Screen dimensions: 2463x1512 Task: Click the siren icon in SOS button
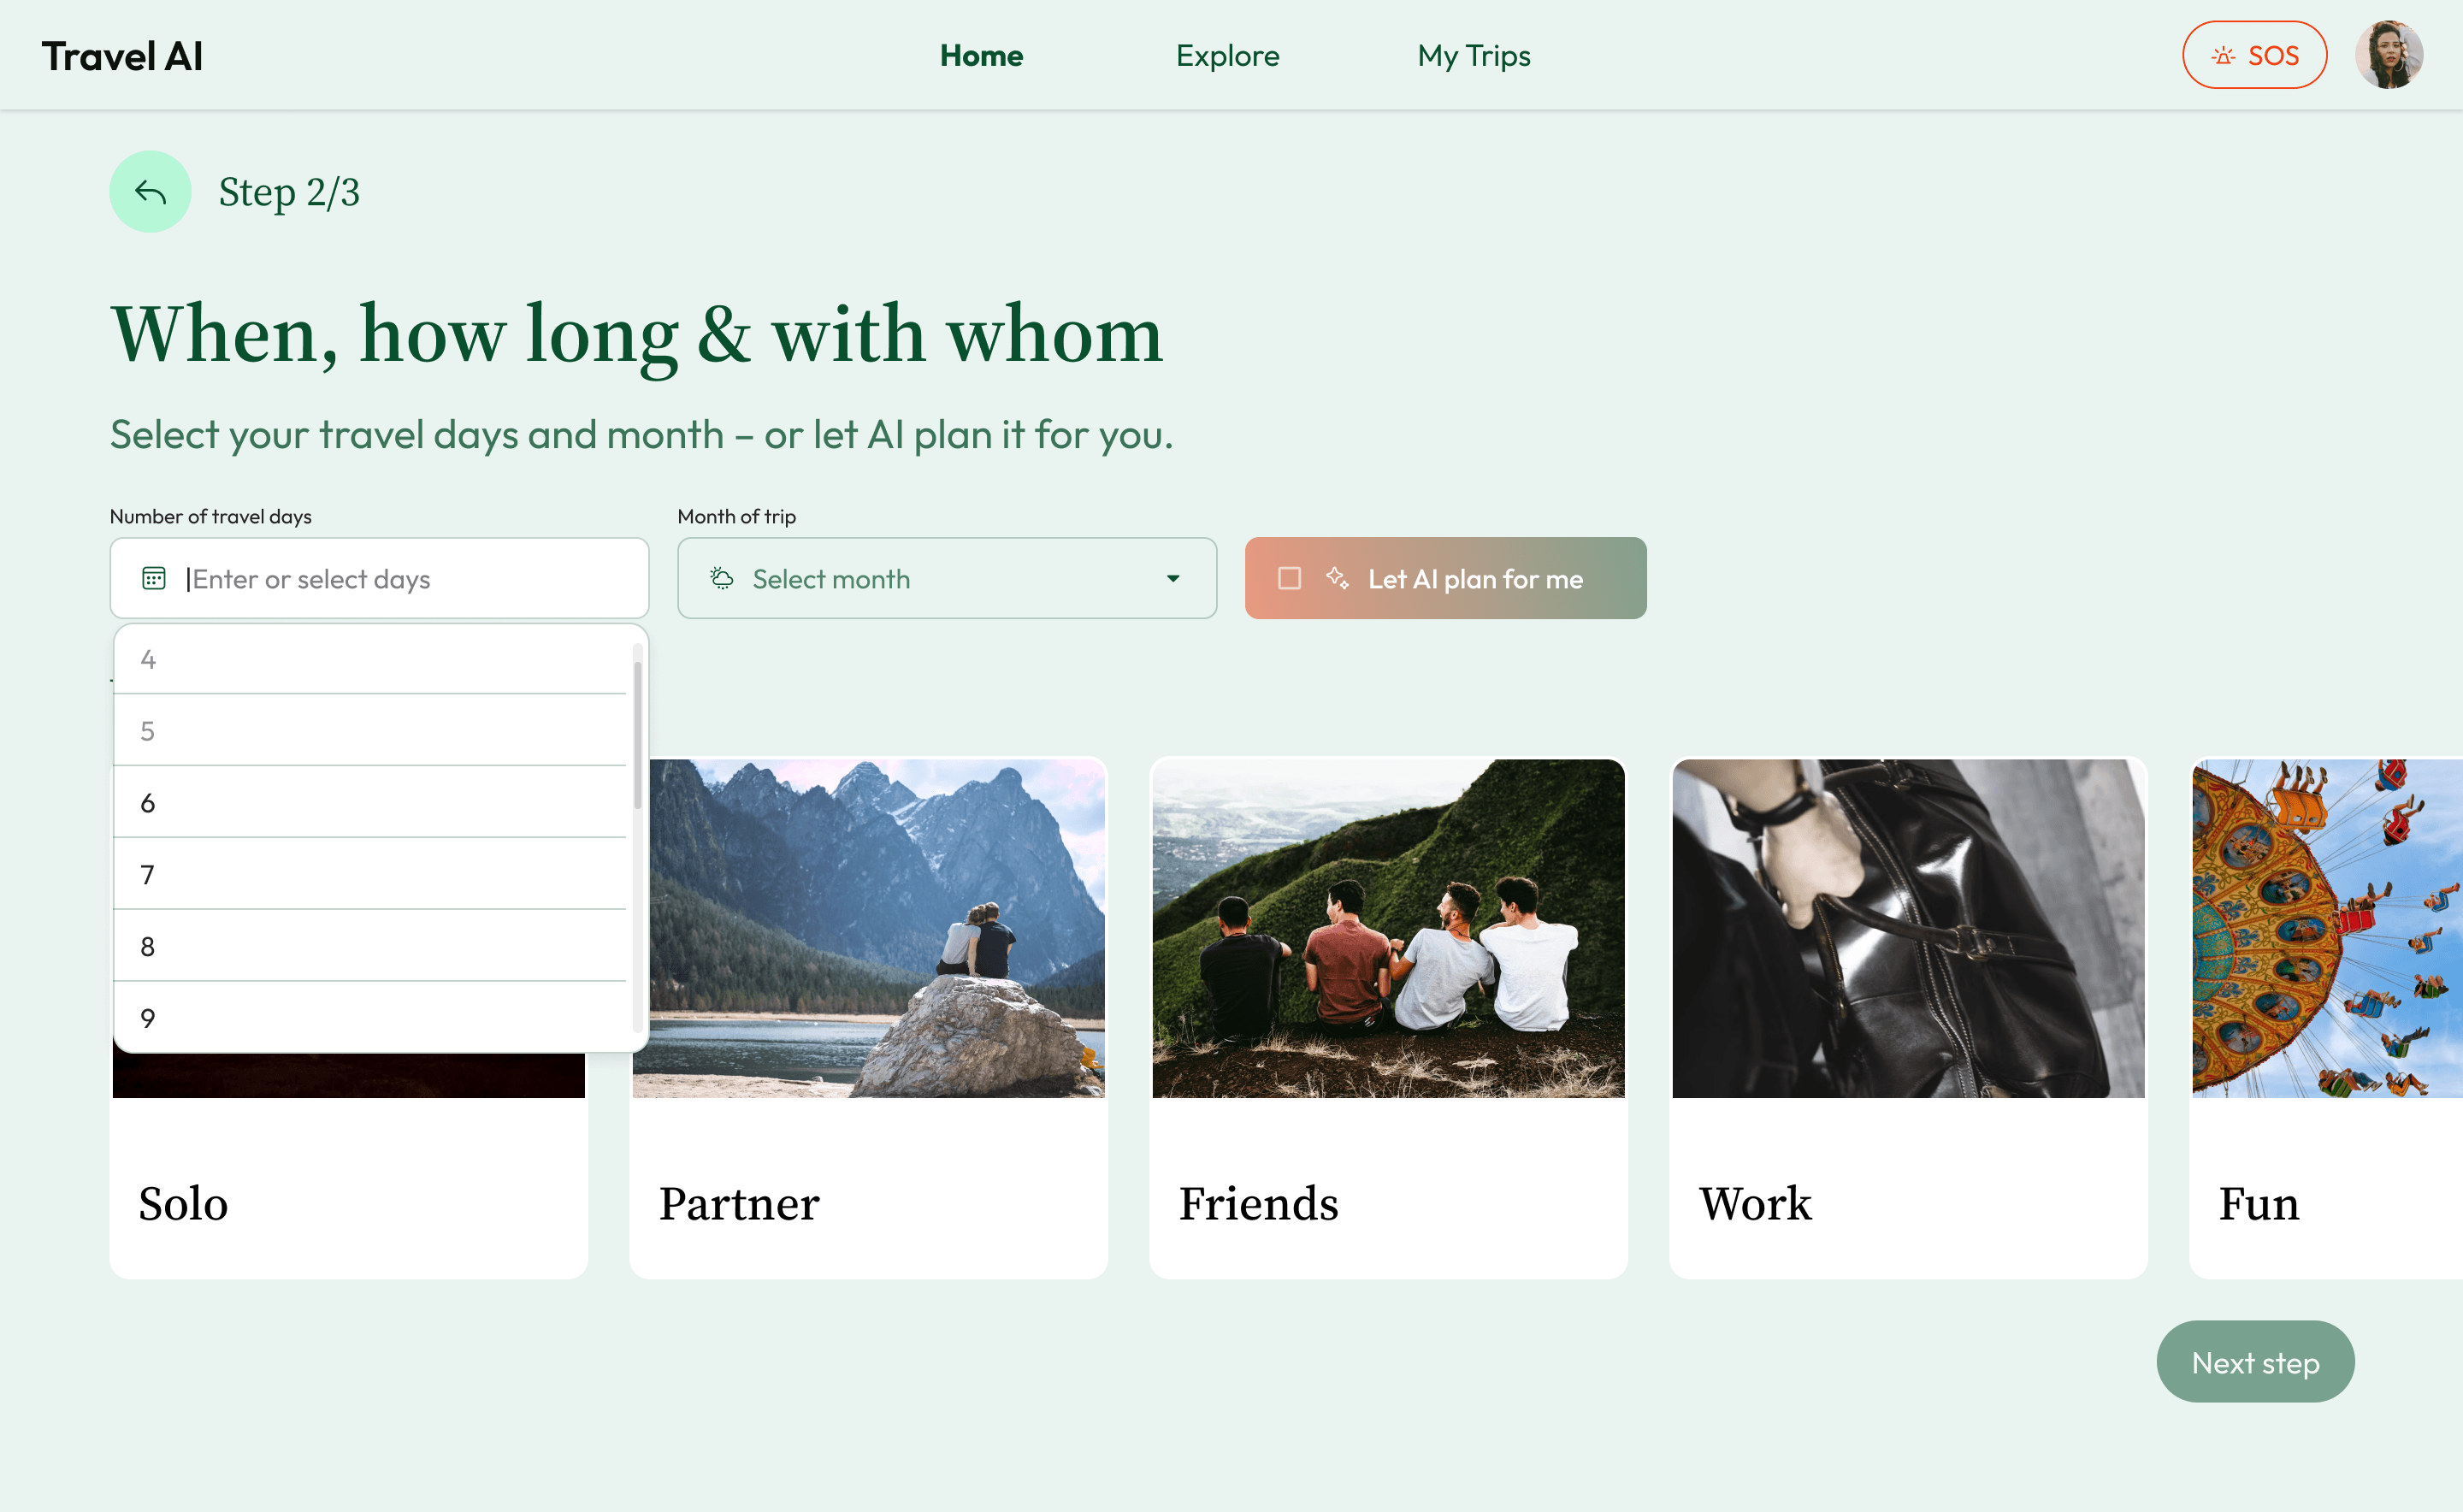tap(2223, 56)
